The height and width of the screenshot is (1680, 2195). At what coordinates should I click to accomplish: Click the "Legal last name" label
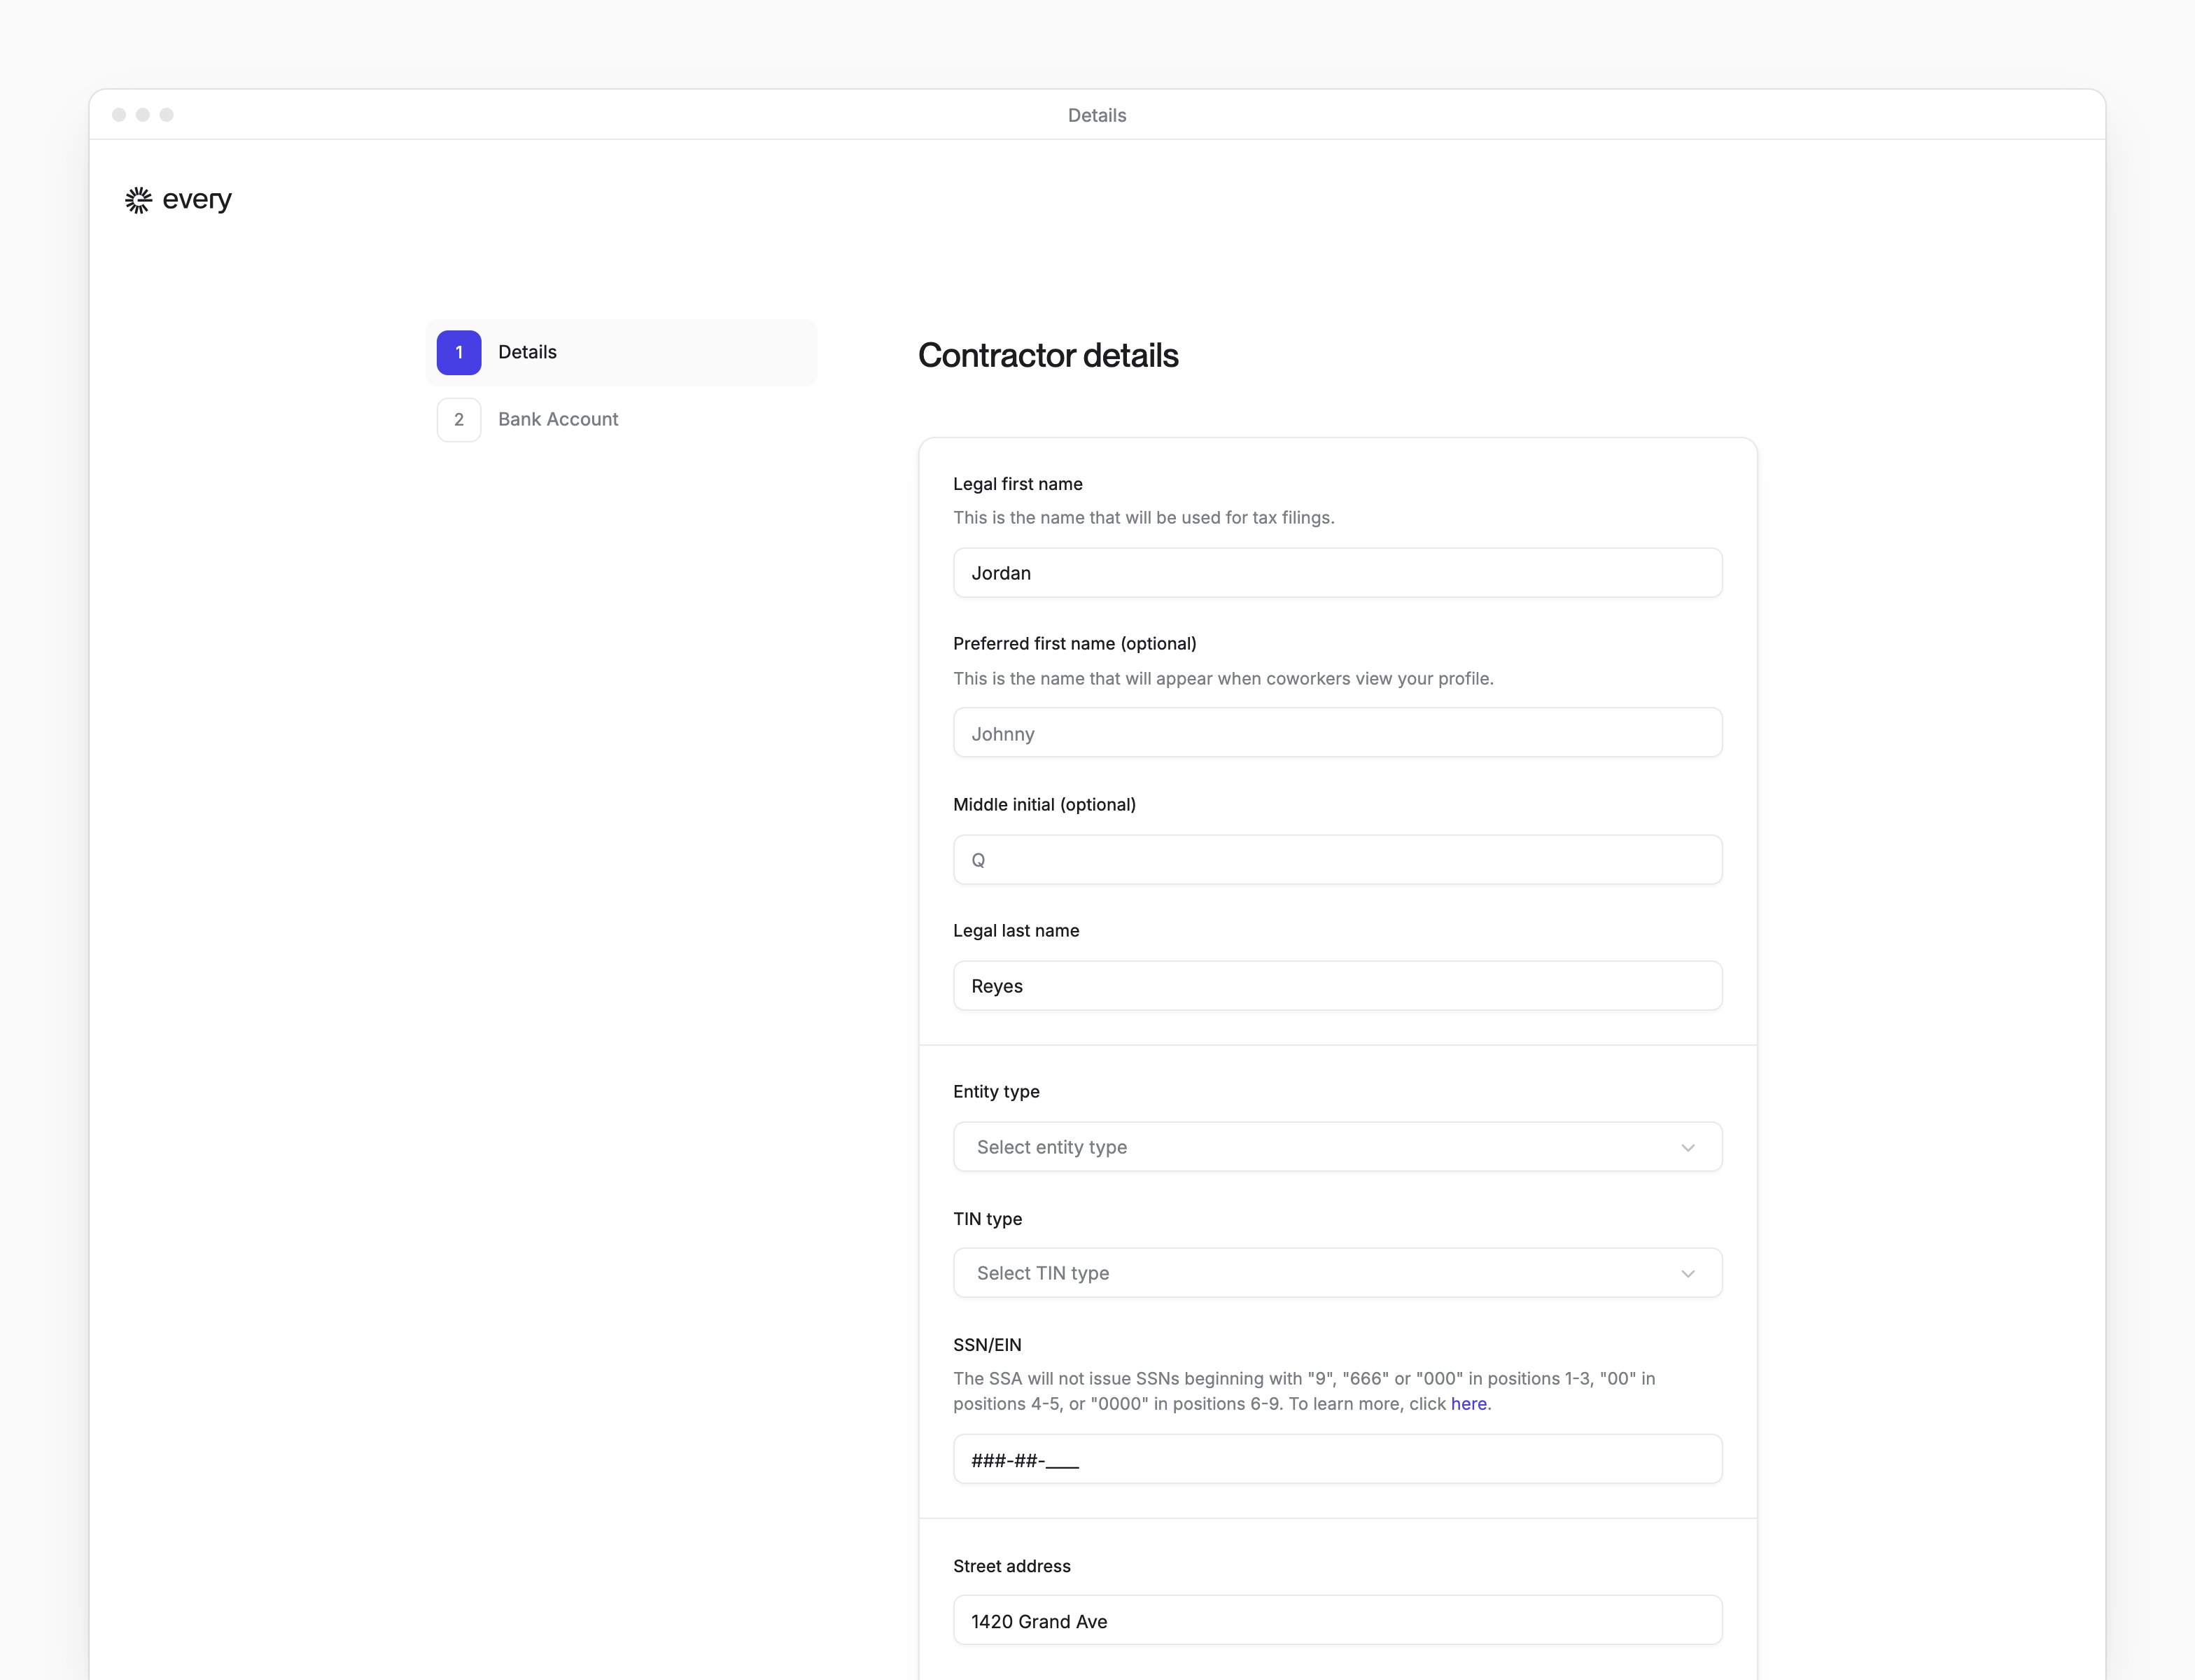pyautogui.click(x=1015, y=931)
